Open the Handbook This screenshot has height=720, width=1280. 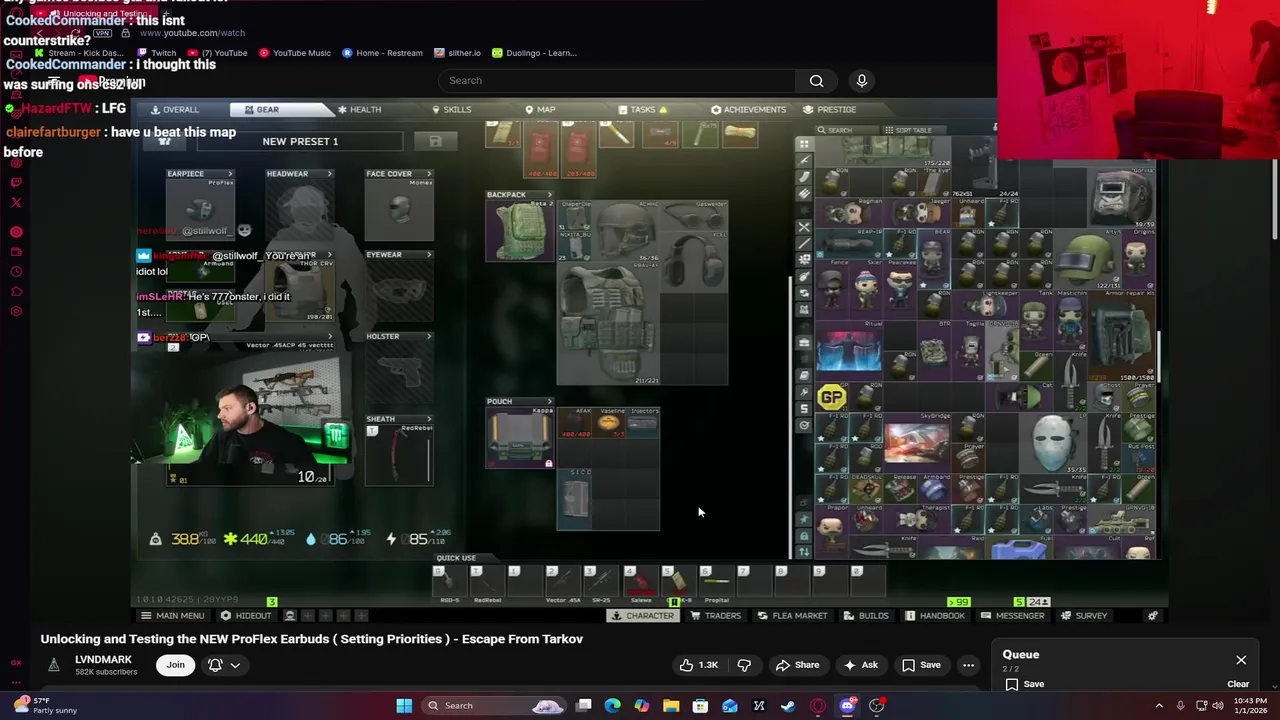pos(935,616)
